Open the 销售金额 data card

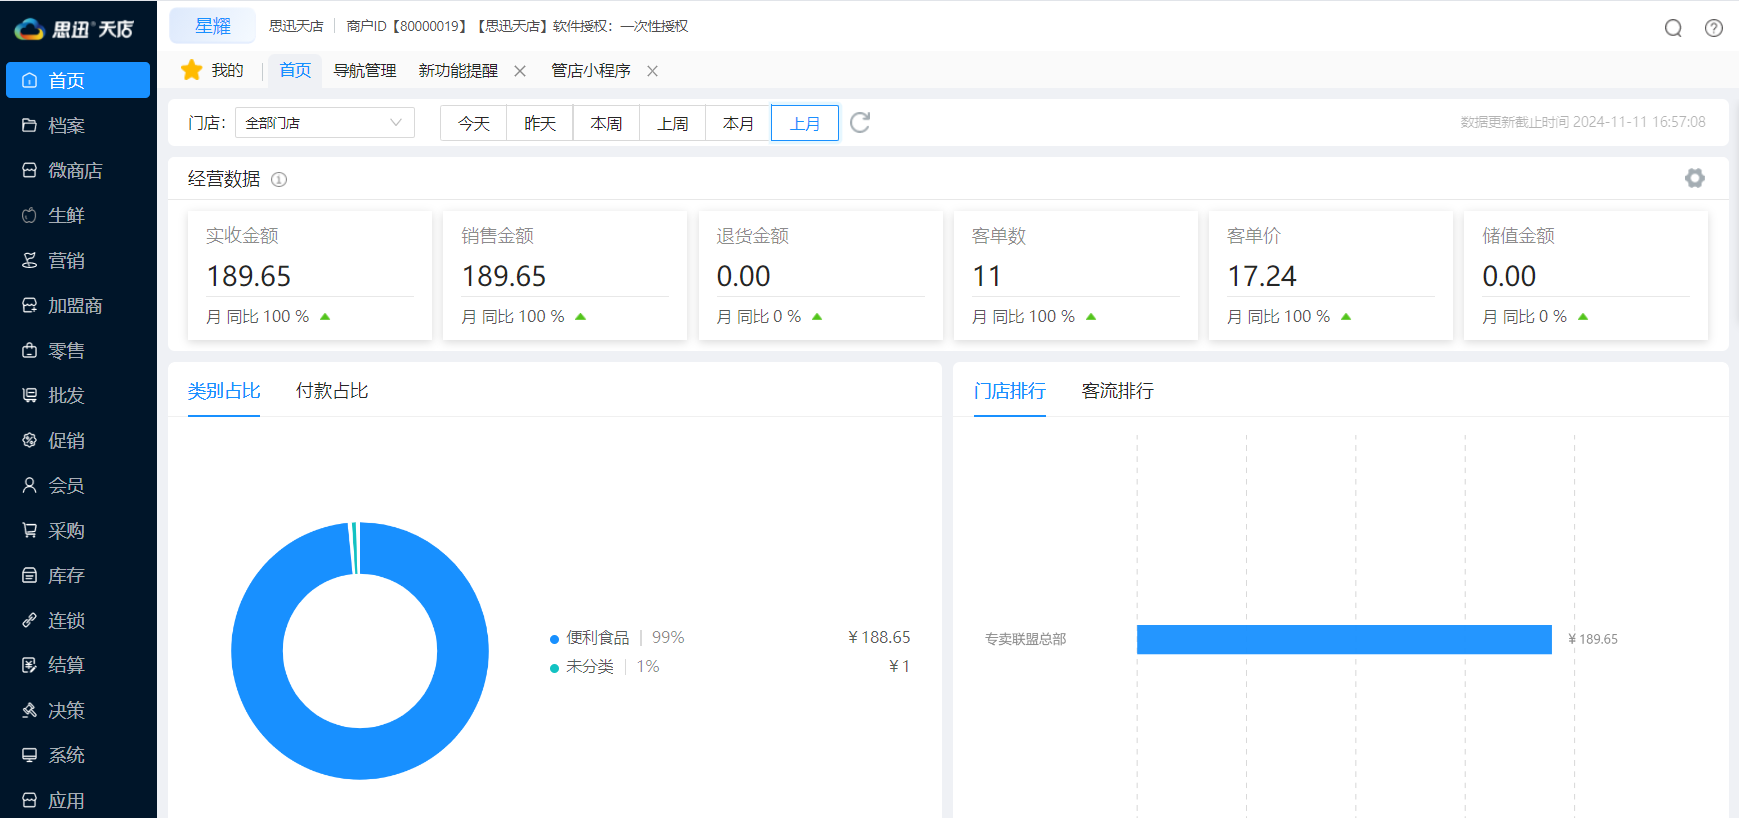click(565, 275)
